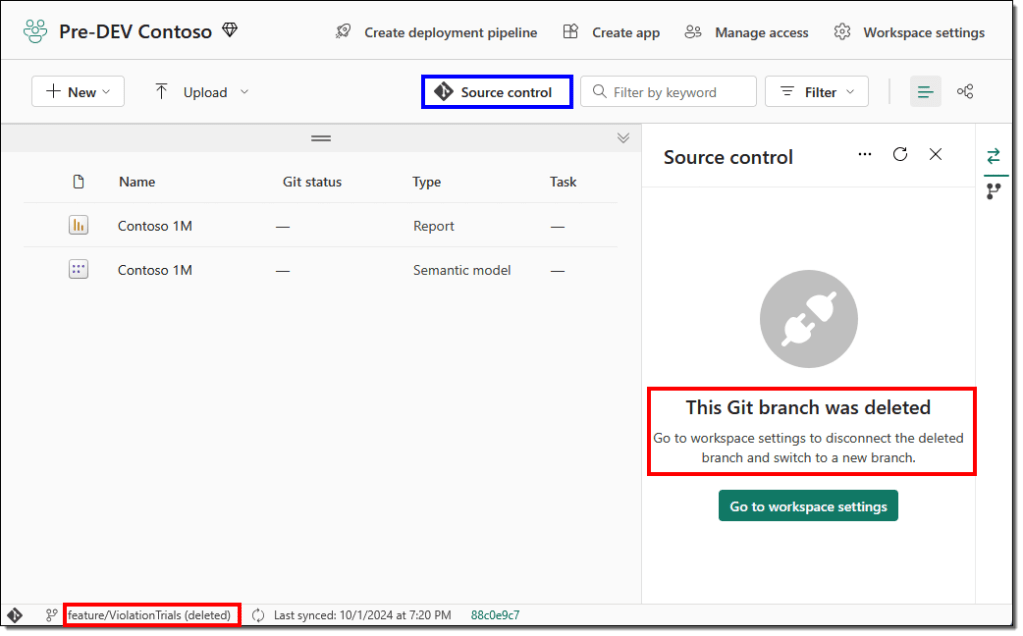Switch to lineage view icon
The height and width of the screenshot is (636, 1023).
coord(965,92)
